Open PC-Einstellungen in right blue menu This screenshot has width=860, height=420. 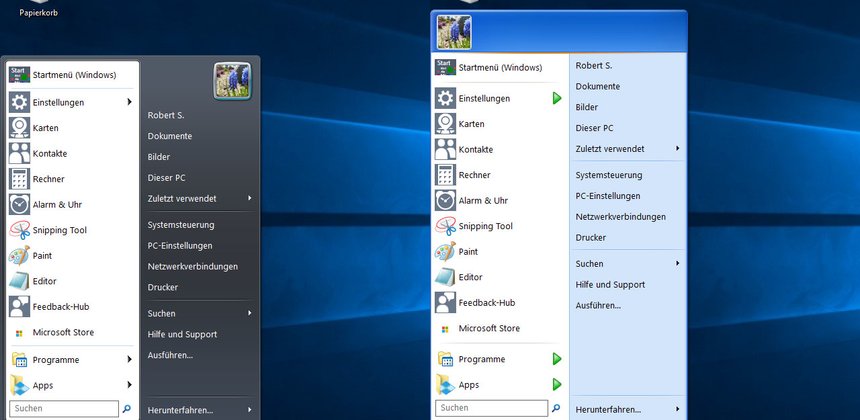coord(608,196)
